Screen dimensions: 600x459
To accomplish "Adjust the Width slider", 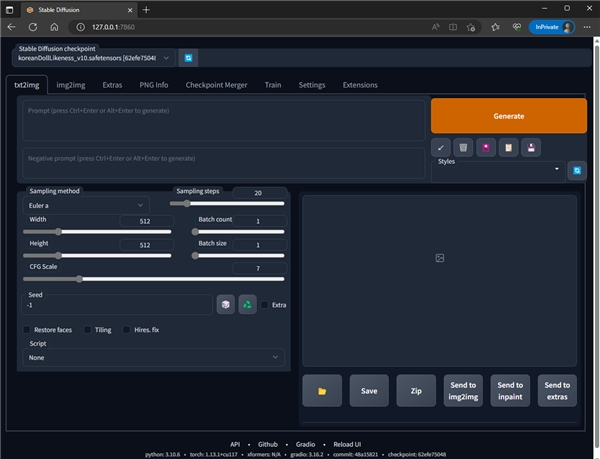I will tap(97, 231).
